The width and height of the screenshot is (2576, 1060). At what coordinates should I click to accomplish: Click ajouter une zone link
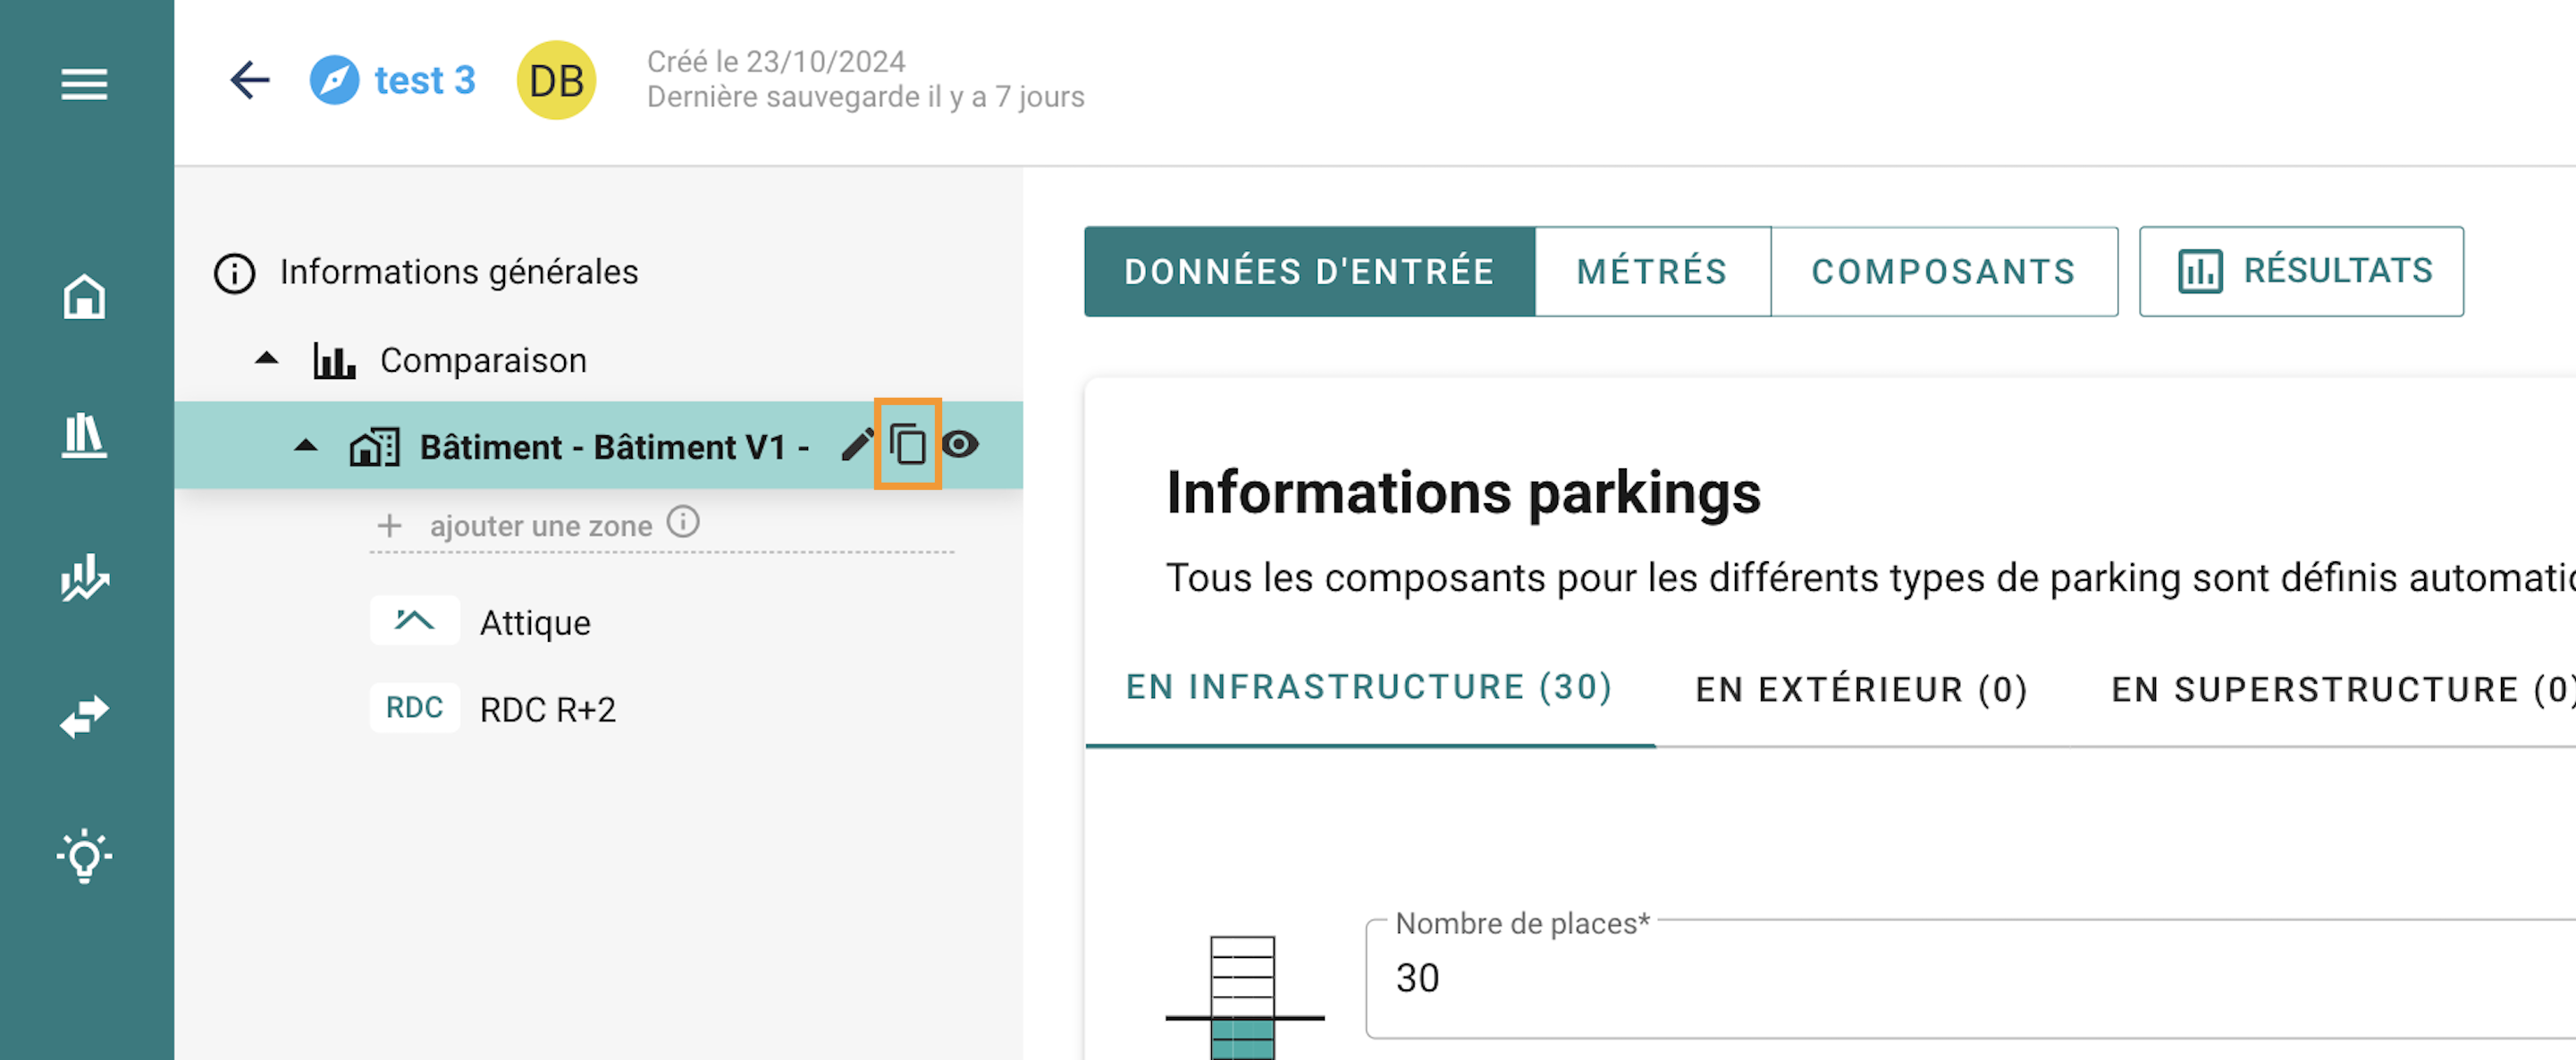(x=541, y=526)
